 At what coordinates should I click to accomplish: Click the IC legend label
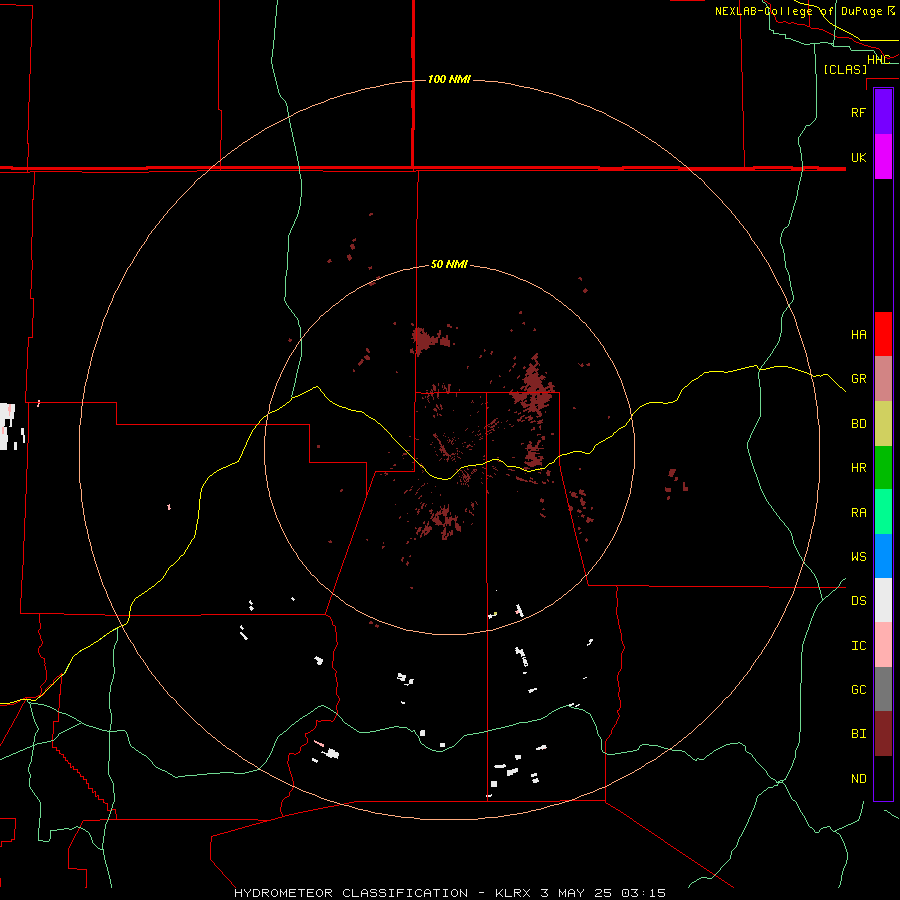pyautogui.click(x=858, y=646)
